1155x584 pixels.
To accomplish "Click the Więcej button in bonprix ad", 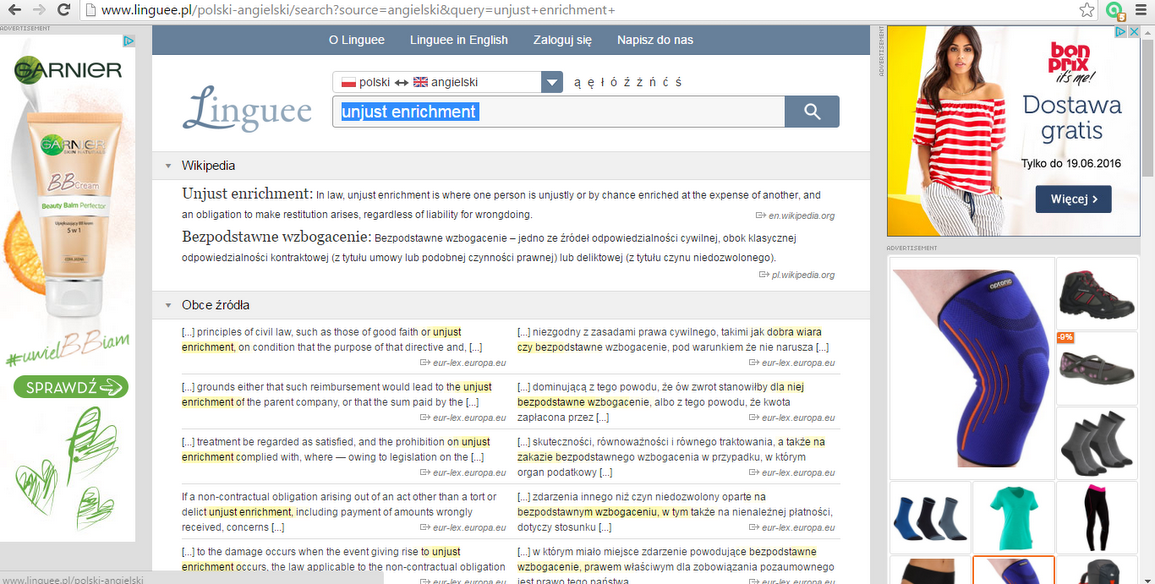I will (1073, 199).
